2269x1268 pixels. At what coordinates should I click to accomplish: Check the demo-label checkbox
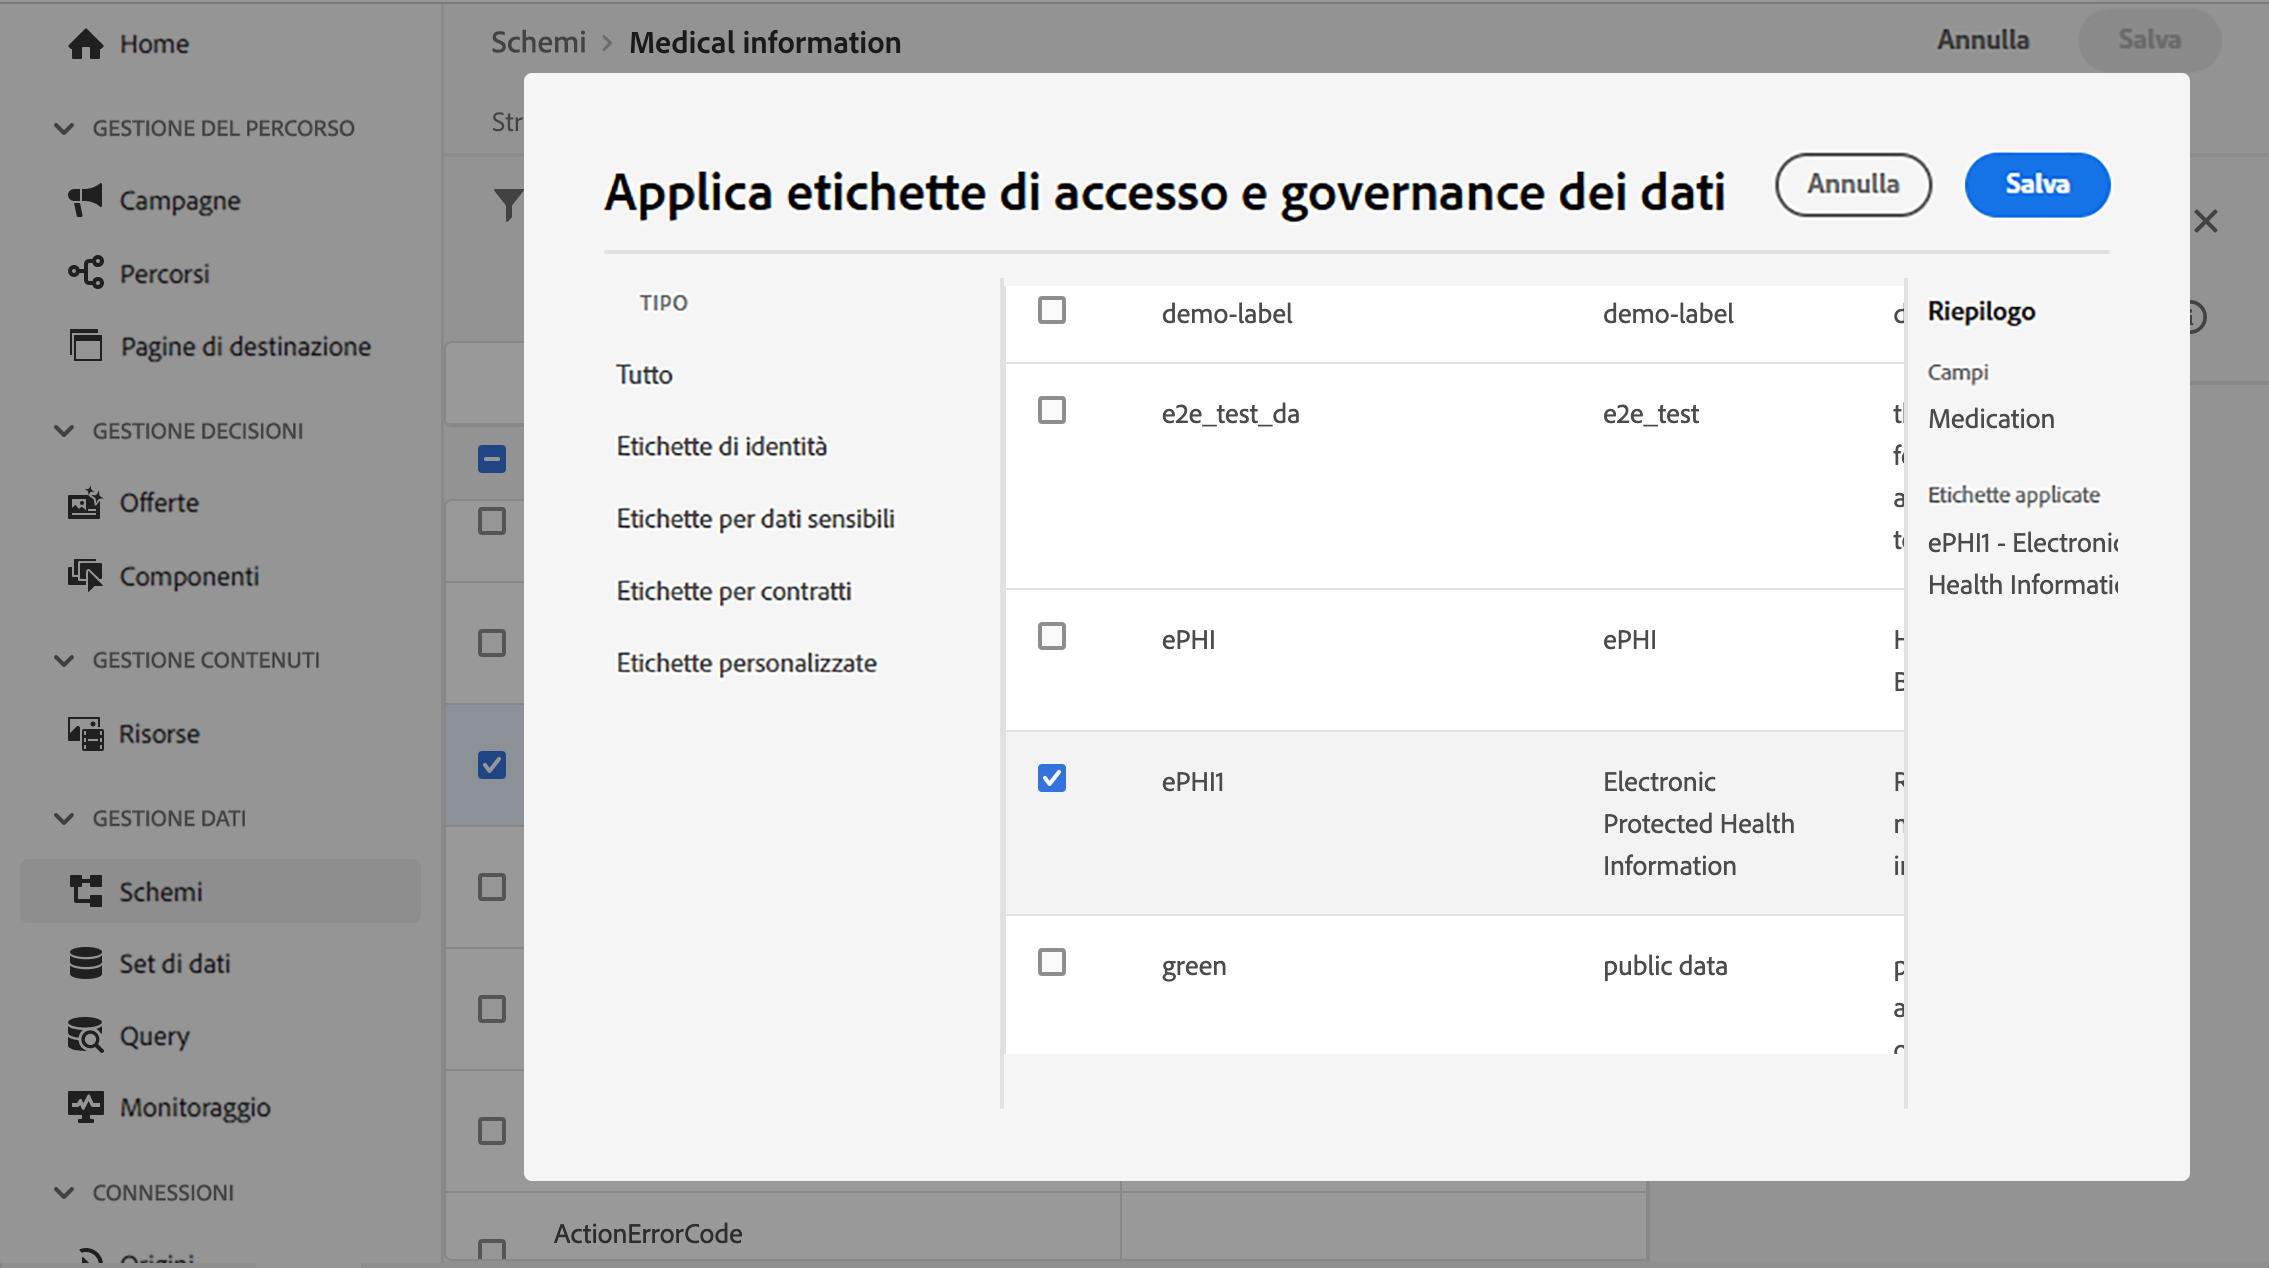(1051, 311)
